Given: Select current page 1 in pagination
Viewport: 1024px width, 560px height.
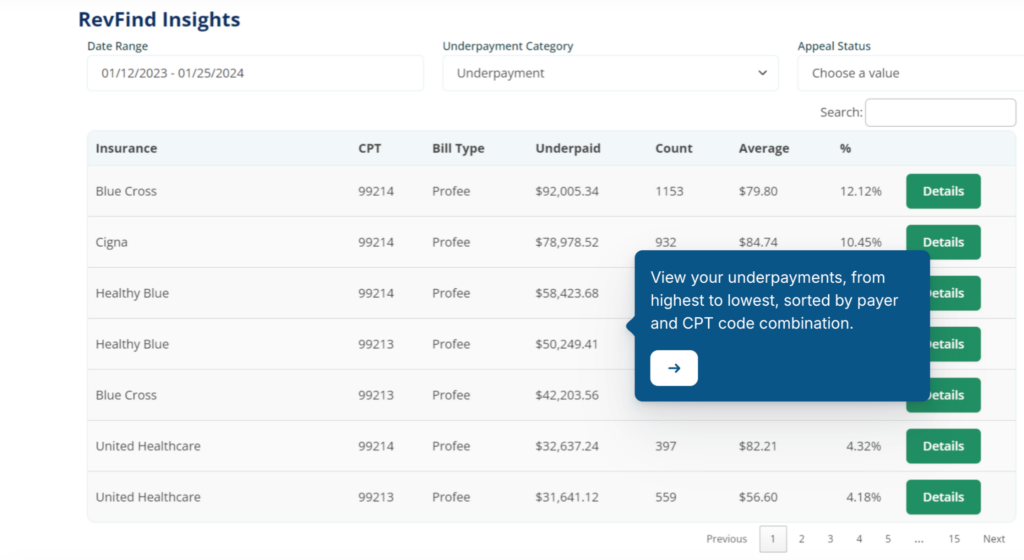Looking at the screenshot, I should [773, 539].
